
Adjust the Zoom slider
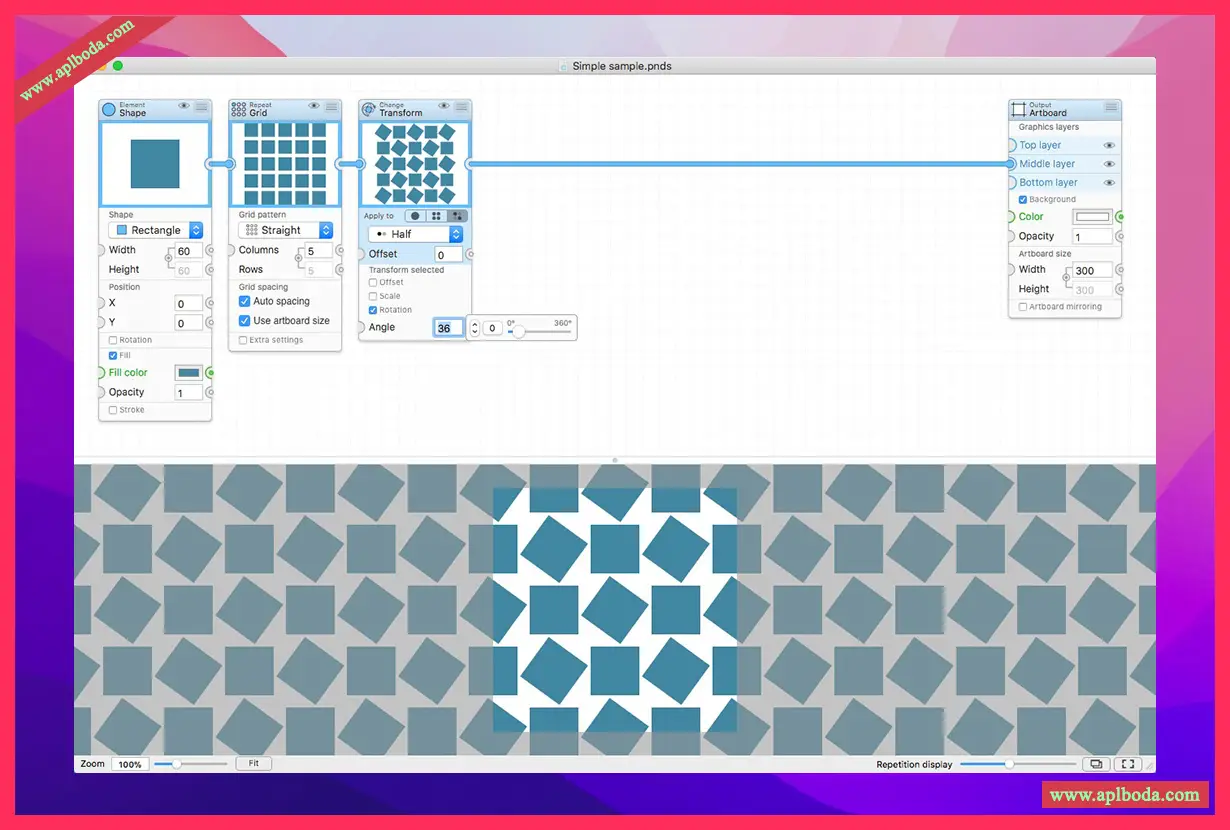tap(191, 764)
